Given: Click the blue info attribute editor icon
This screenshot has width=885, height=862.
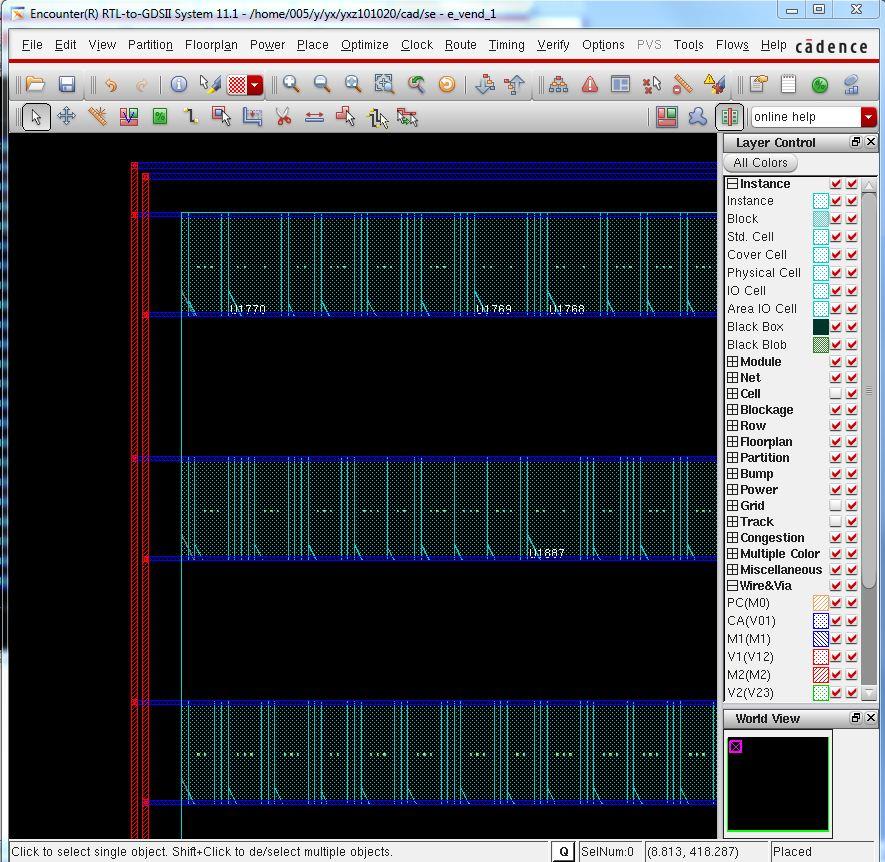Looking at the screenshot, I should [178, 85].
